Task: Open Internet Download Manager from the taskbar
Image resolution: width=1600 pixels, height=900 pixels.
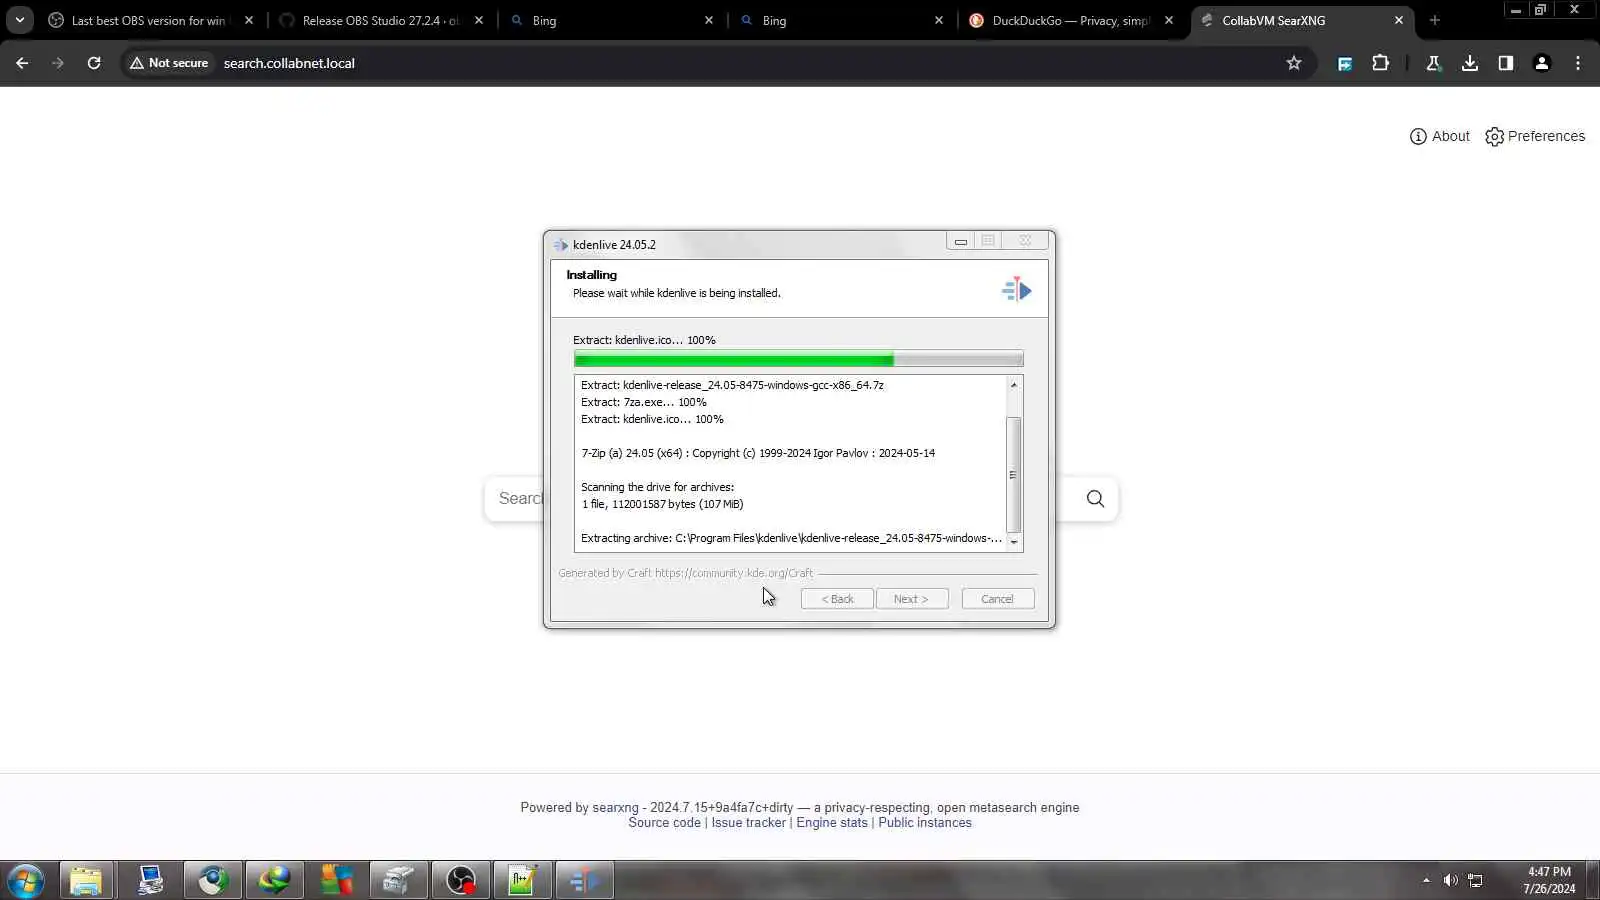Action: point(274,881)
